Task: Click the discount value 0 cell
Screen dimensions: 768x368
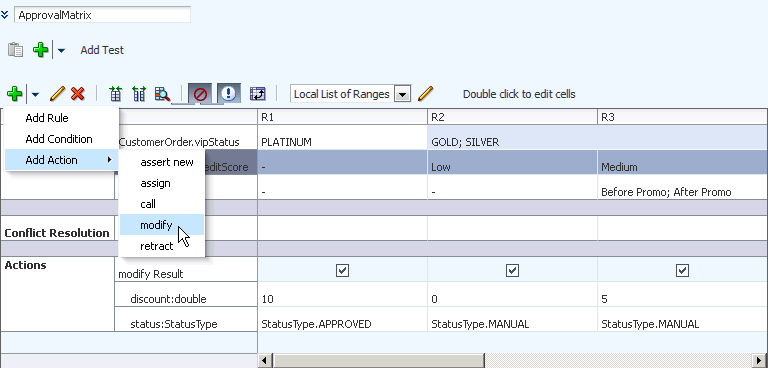Action: (512, 294)
